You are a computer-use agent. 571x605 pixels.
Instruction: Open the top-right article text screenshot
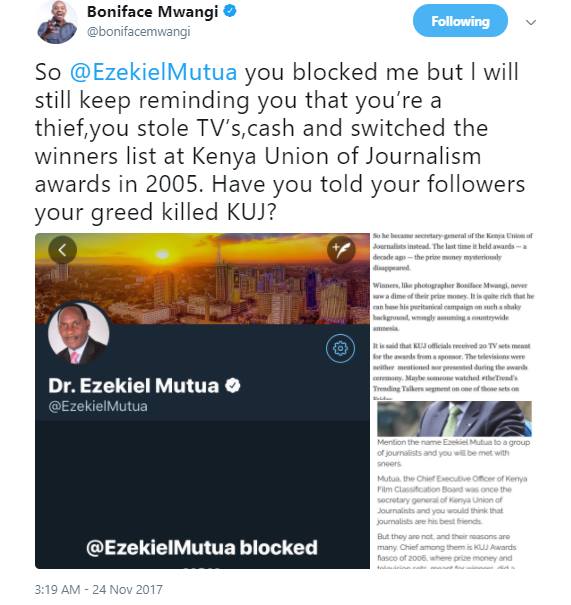coord(453,316)
